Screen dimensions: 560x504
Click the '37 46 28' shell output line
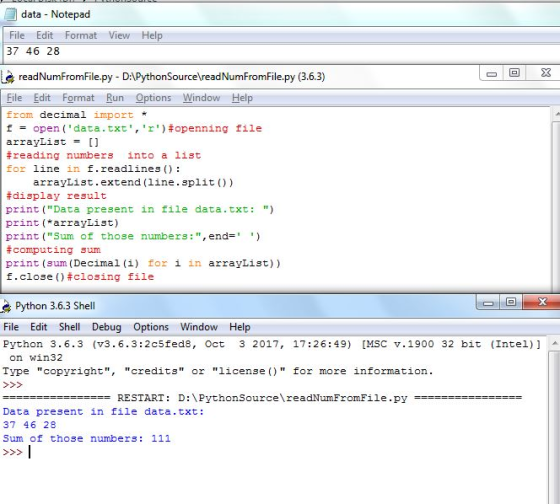tap(29, 425)
